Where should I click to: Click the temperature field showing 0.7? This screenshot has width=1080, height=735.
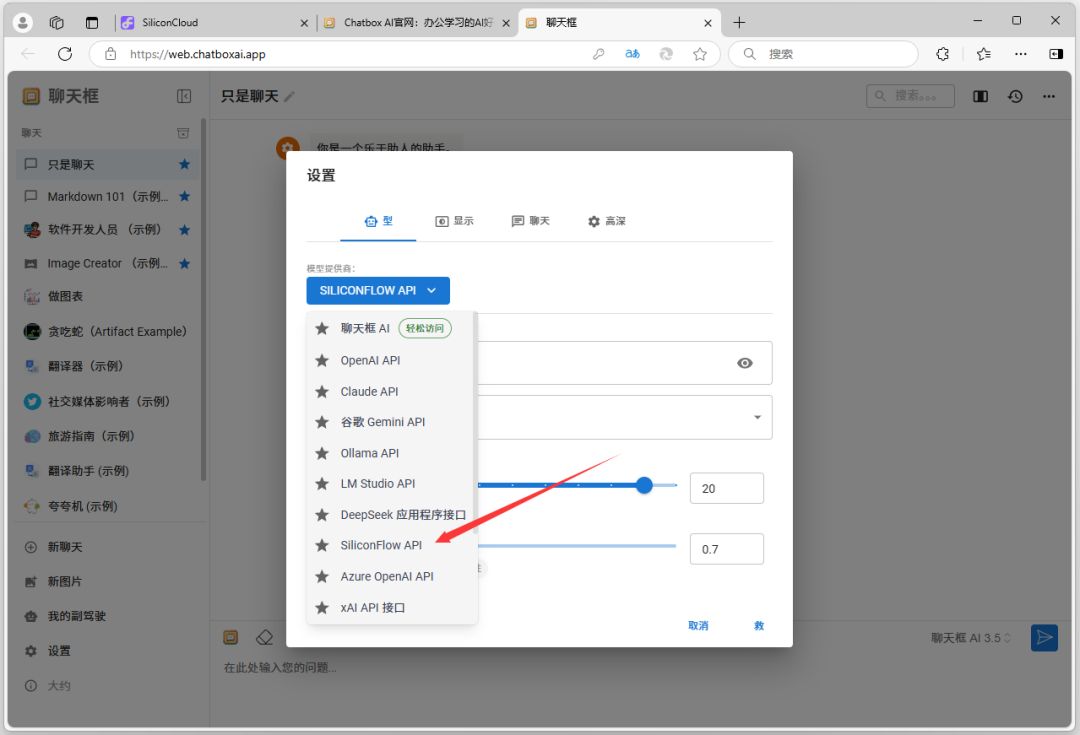pos(727,549)
